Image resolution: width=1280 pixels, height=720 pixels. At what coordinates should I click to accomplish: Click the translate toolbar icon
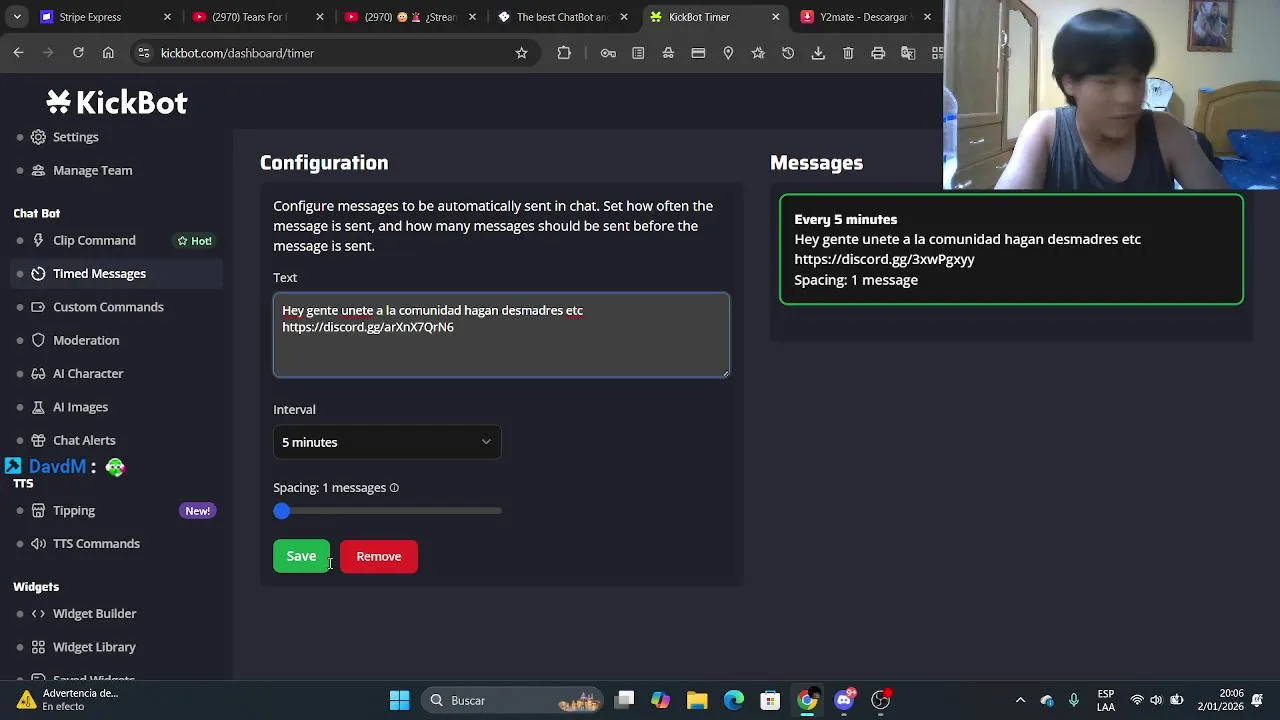tap(908, 53)
